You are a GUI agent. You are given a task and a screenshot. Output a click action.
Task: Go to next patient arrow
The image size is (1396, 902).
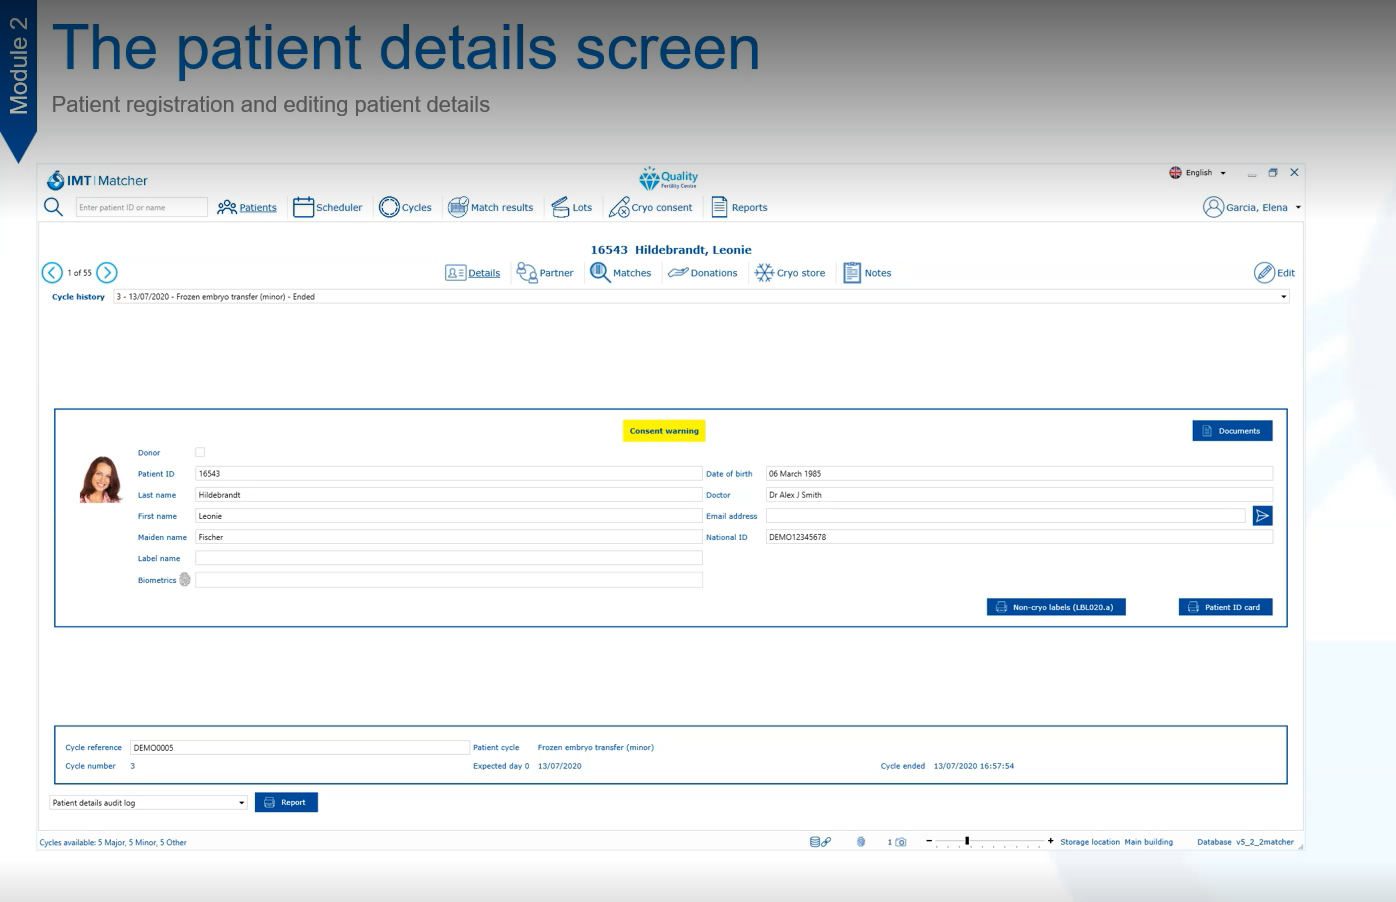[107, 273]
